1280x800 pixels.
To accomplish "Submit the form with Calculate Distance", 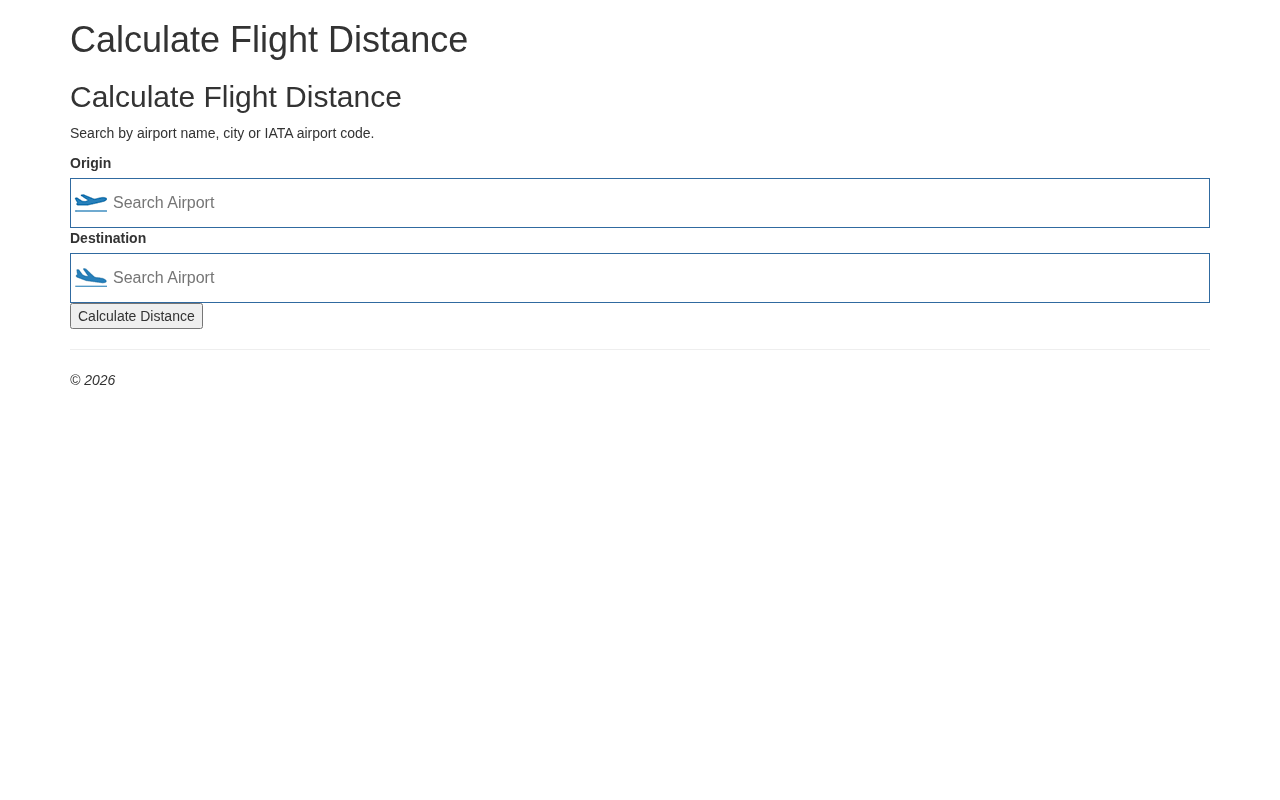I will (x=136, y=316).
